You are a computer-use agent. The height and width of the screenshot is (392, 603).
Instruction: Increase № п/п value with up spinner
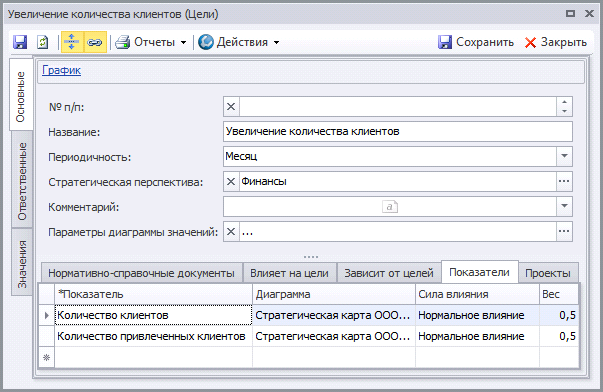click(564, 102)
